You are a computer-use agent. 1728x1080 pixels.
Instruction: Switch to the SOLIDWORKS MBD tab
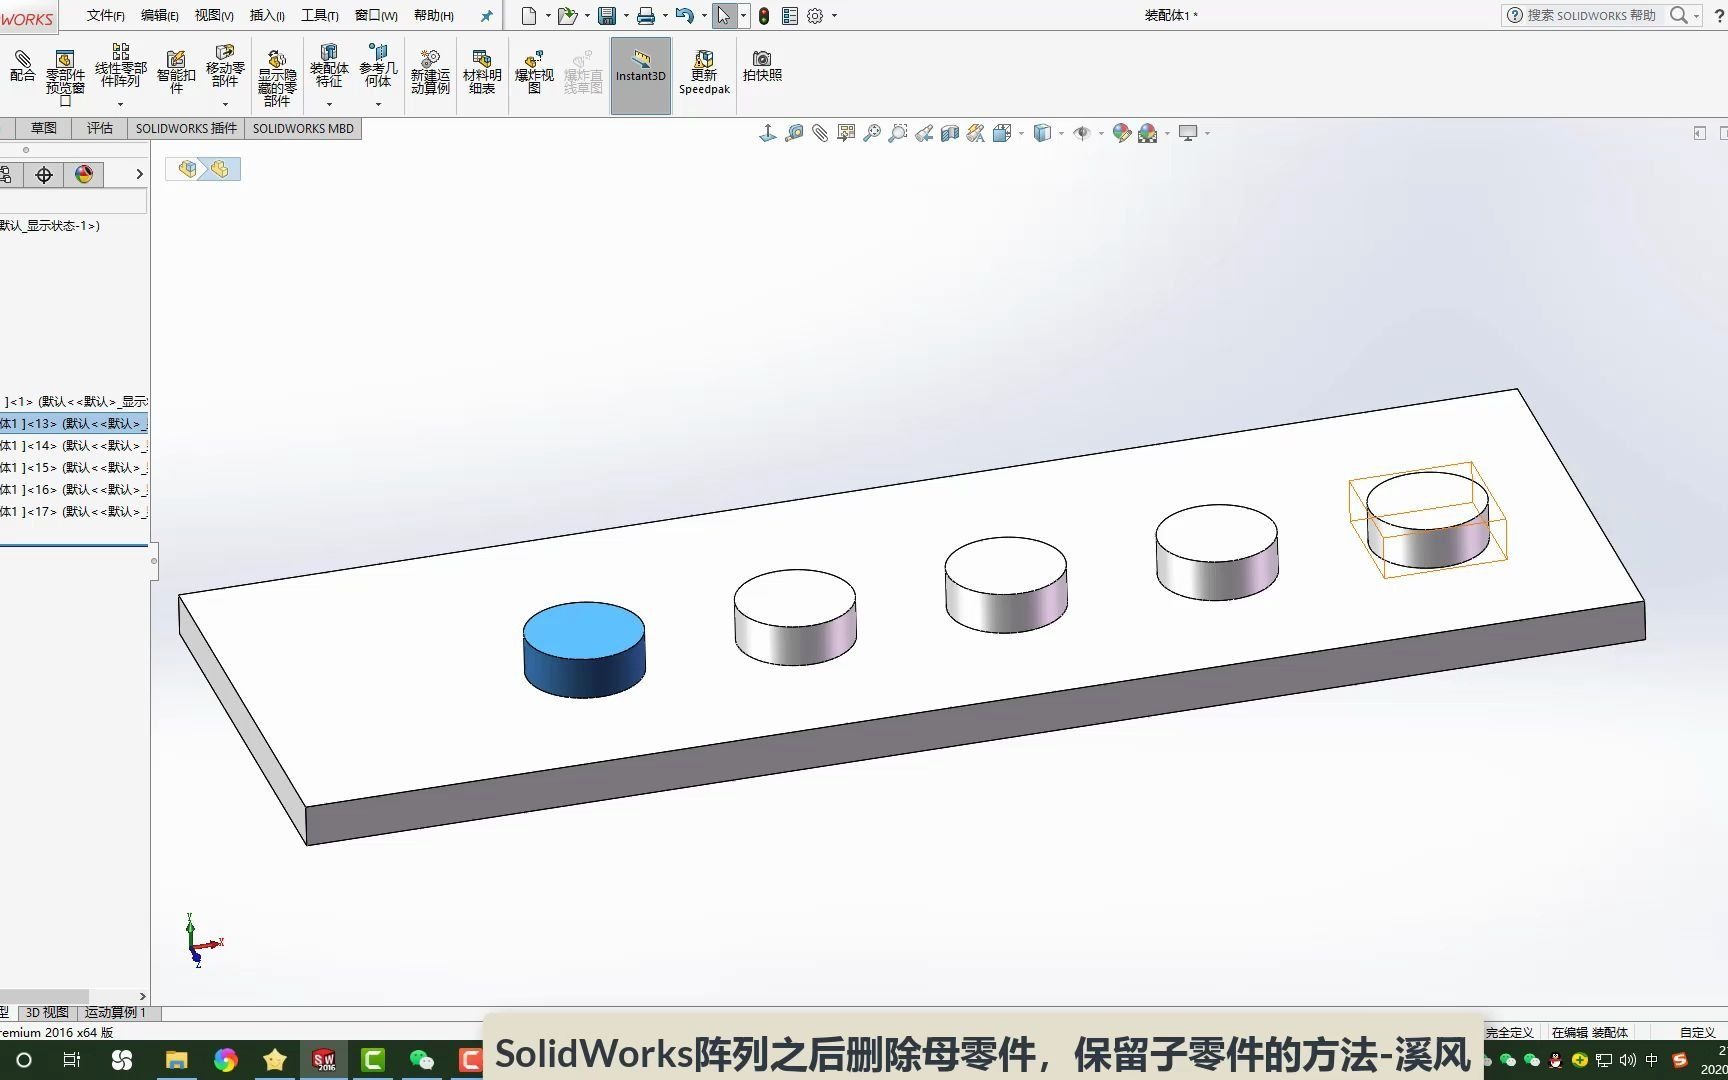(x=303, y=128)
